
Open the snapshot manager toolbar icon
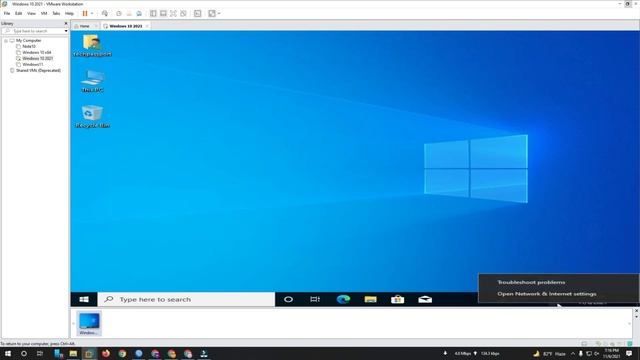tap(139, 13)
